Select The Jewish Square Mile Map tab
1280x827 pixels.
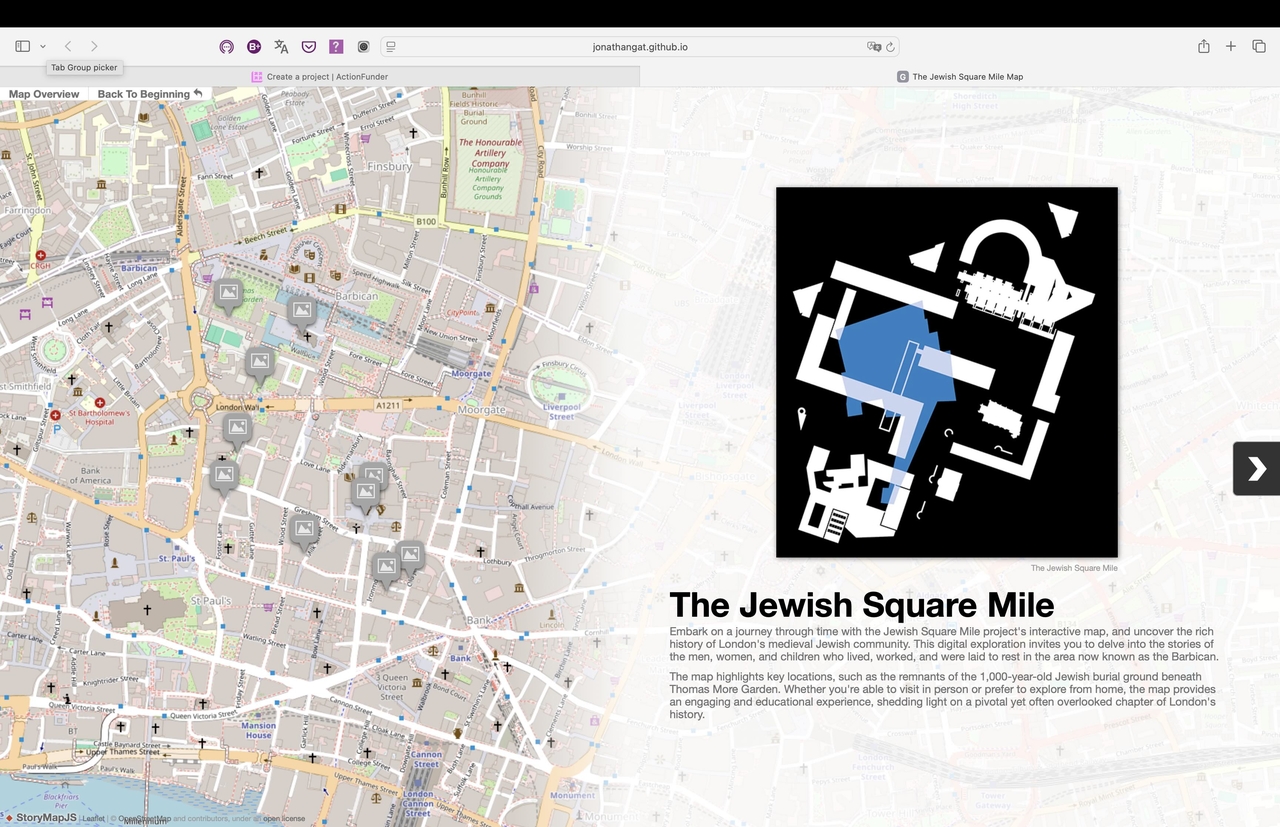(x=960, y=76)
